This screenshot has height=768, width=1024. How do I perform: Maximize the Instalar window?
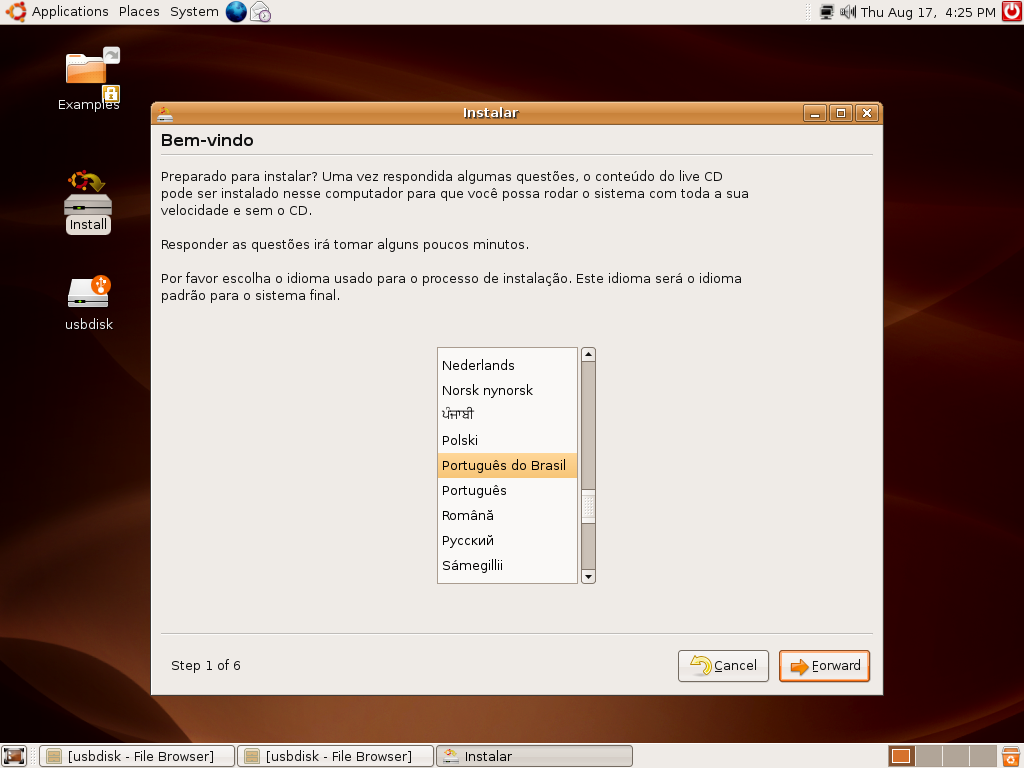pos(840,113)
